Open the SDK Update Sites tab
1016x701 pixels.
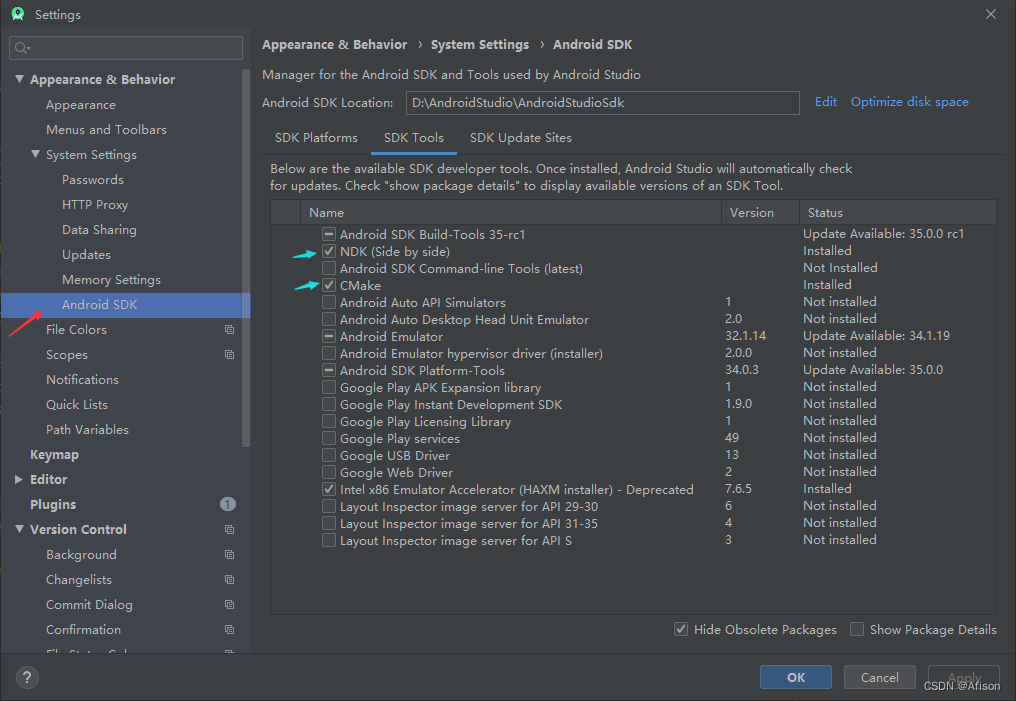520,138
